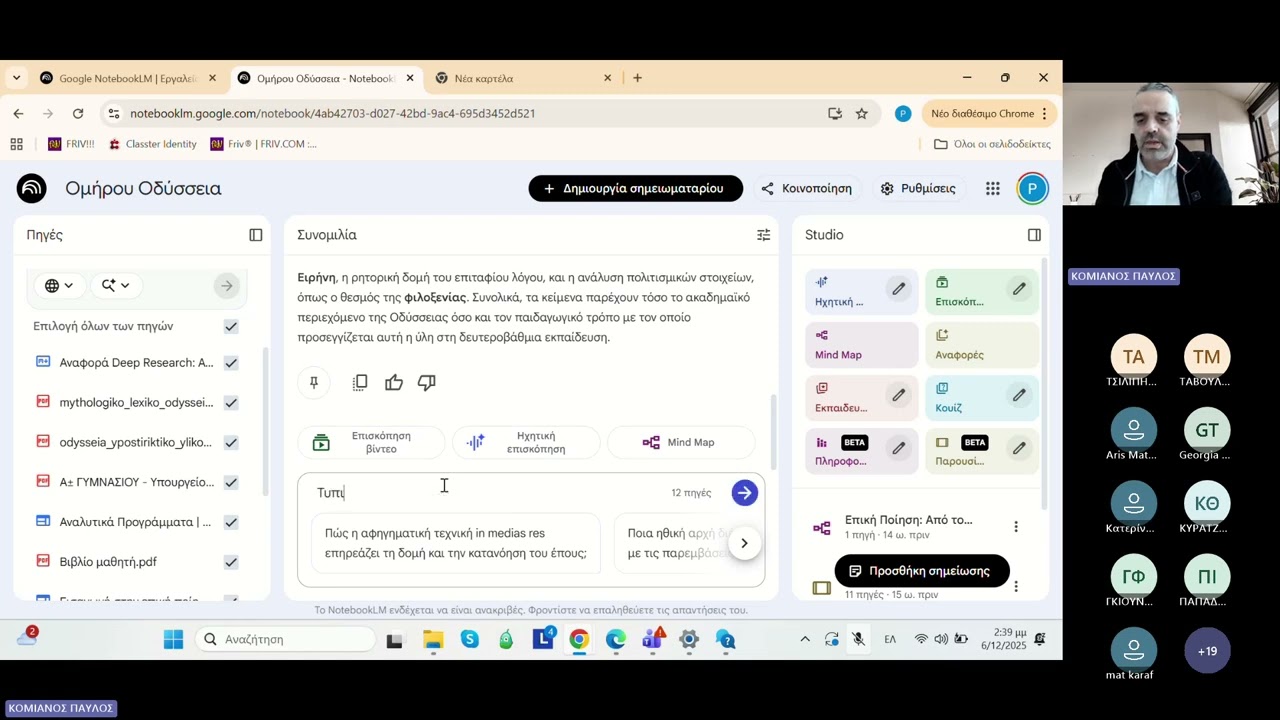The width and height of the screenshot is (1280, 720).
Task: Click Κοινοποίηση share button
Action: [x=806, y=188]
